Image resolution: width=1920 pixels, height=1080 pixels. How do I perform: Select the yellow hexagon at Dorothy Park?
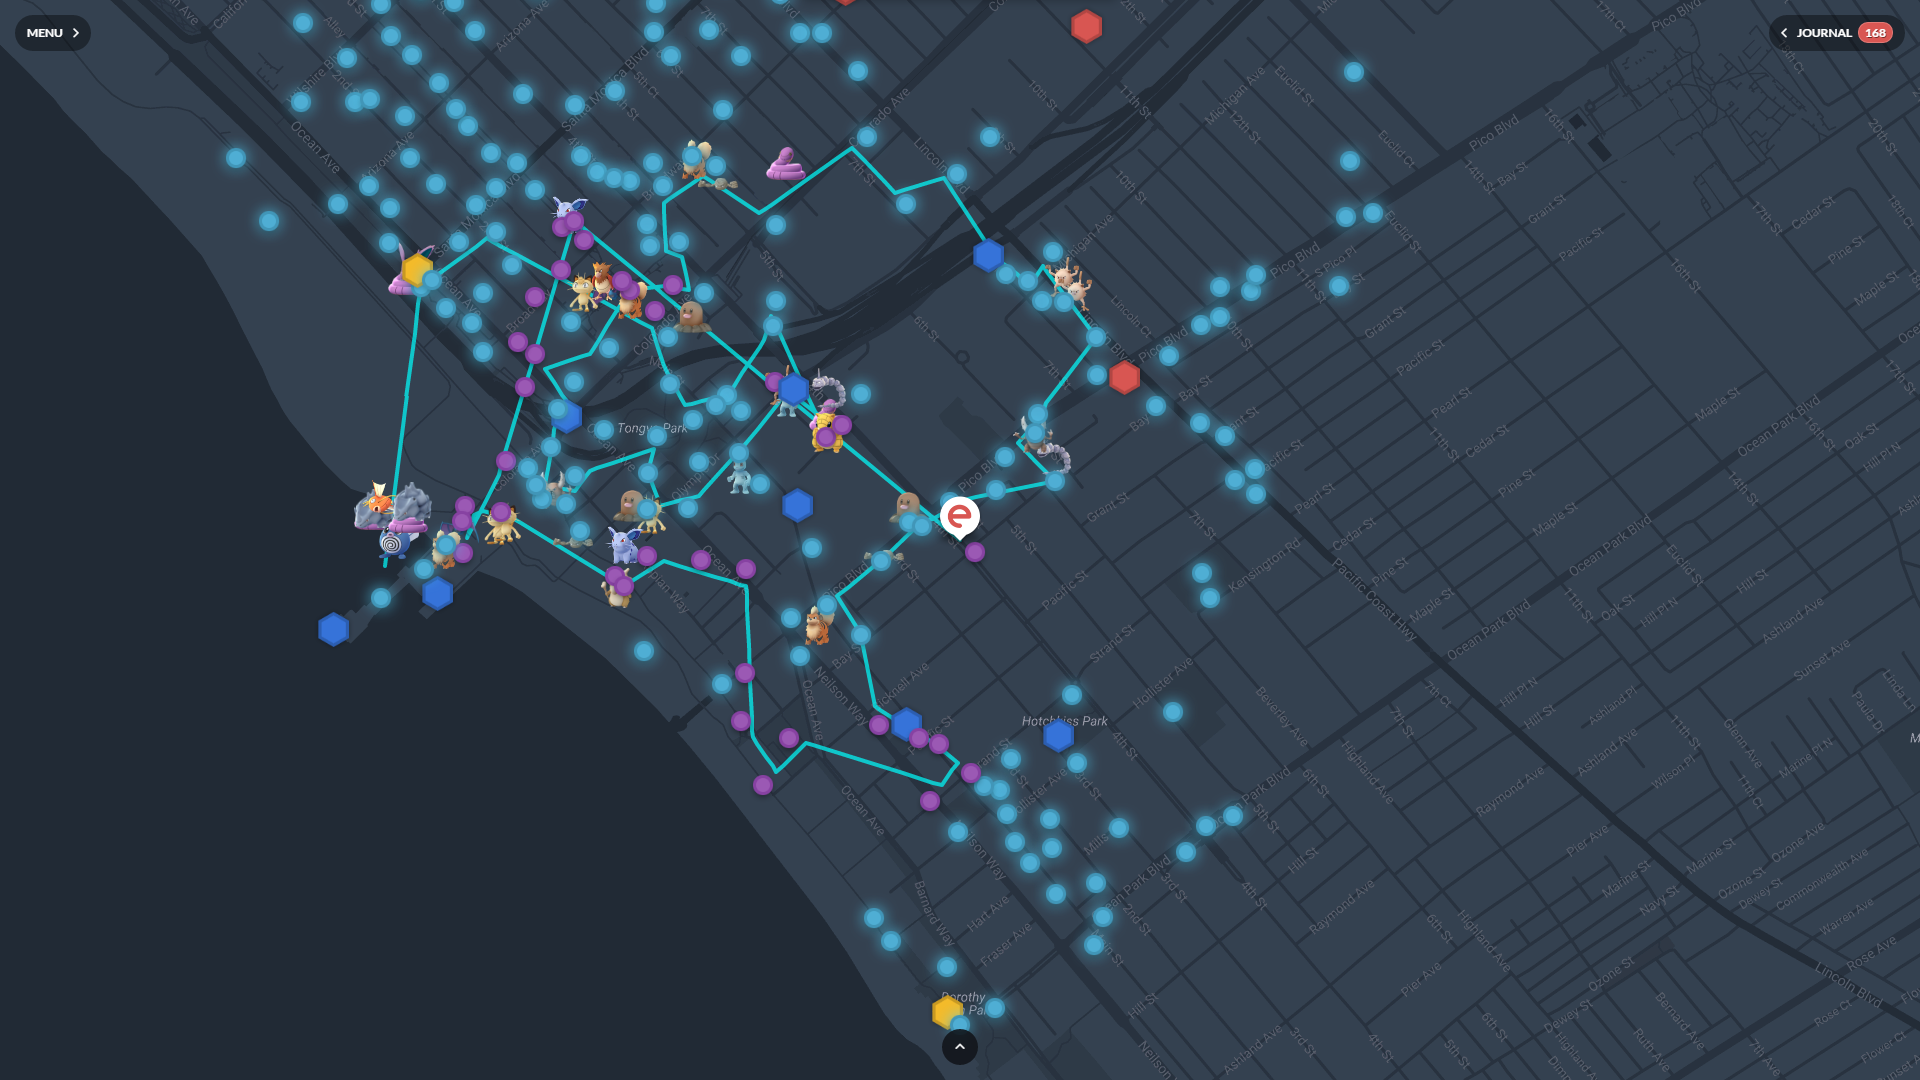(x=947, y=1012)
